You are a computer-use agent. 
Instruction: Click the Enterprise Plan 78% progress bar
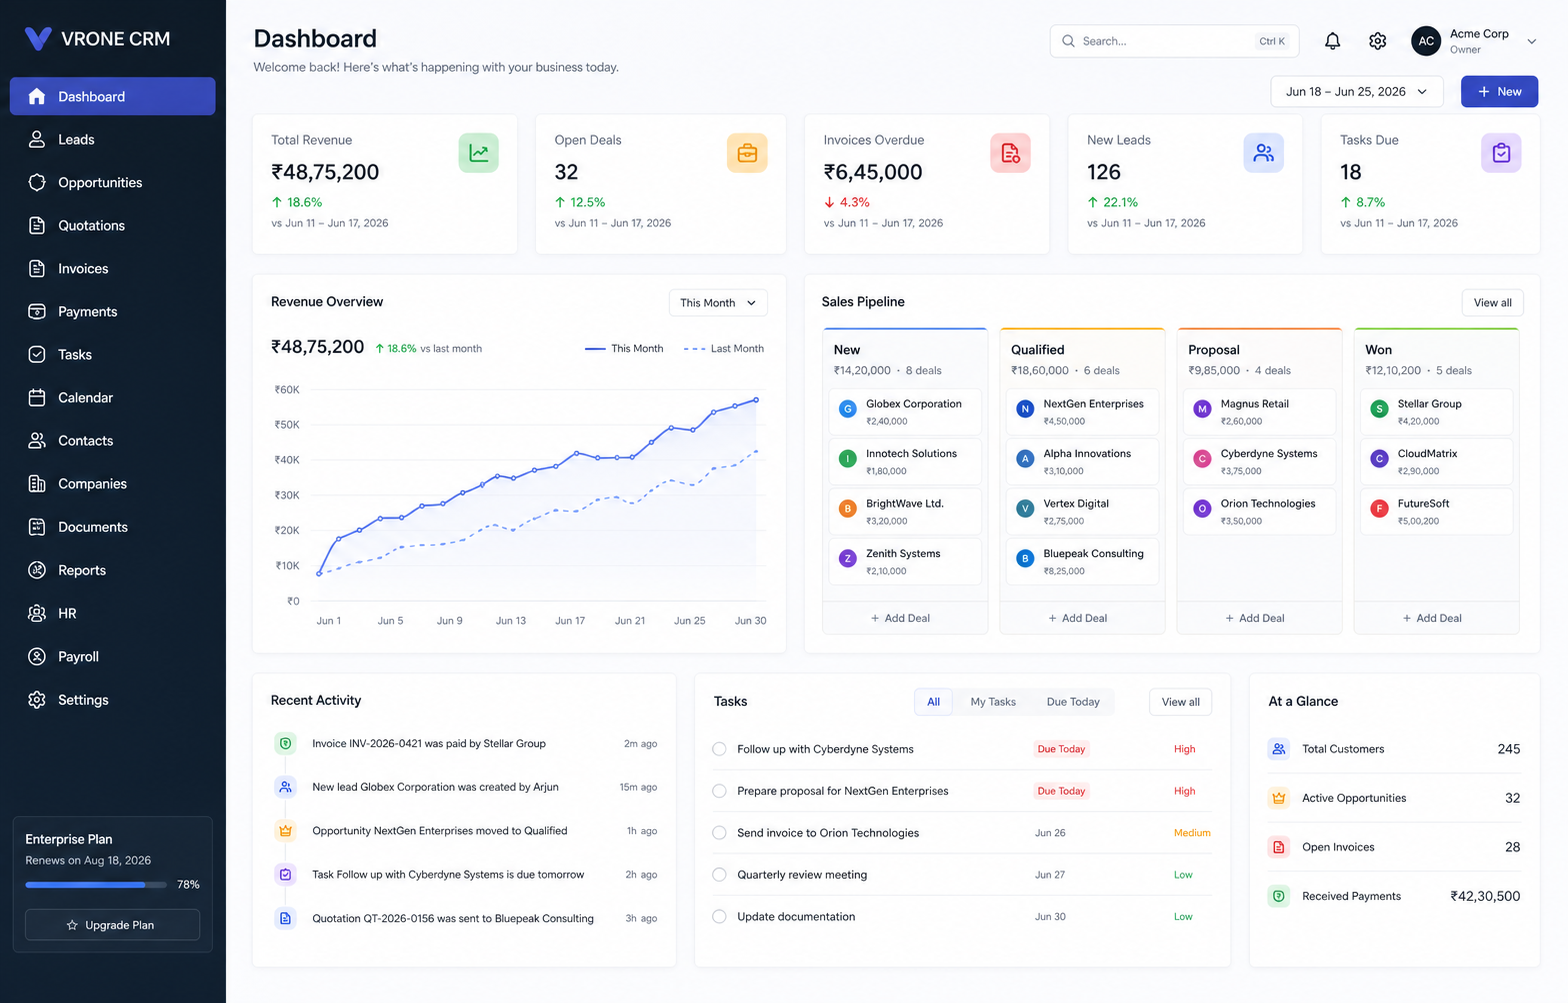tap(98, 885)
